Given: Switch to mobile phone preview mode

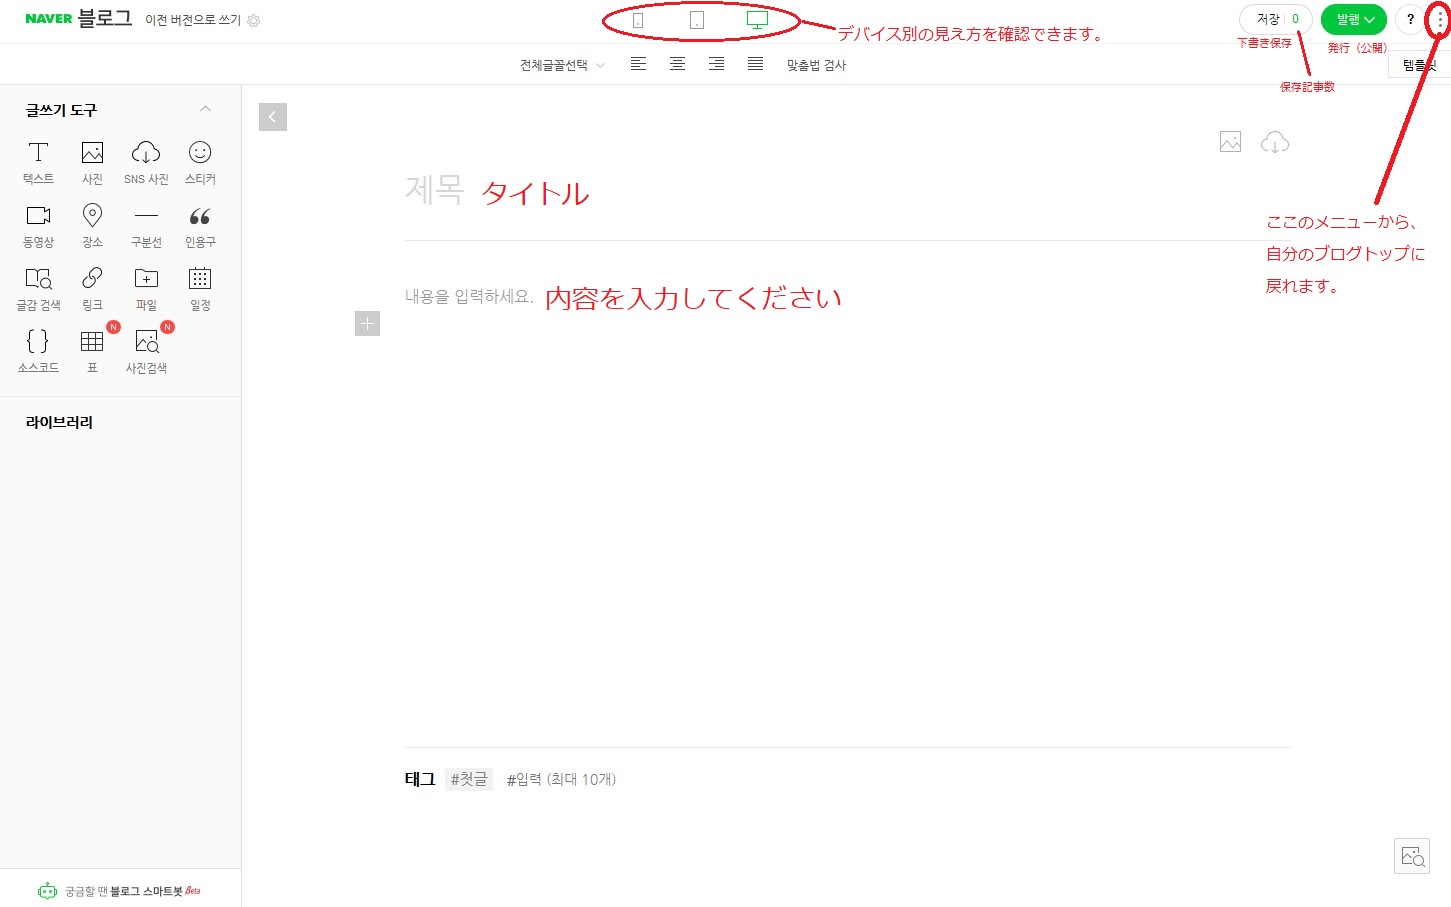Looking at the screenshot, I should (x=638, y=20).
